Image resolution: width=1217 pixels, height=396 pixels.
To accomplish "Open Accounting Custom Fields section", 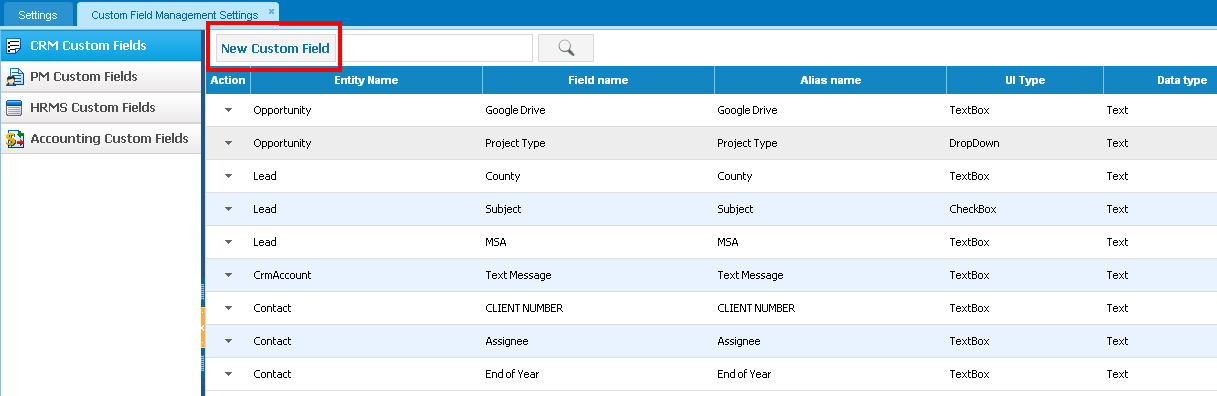I will 101,139.
